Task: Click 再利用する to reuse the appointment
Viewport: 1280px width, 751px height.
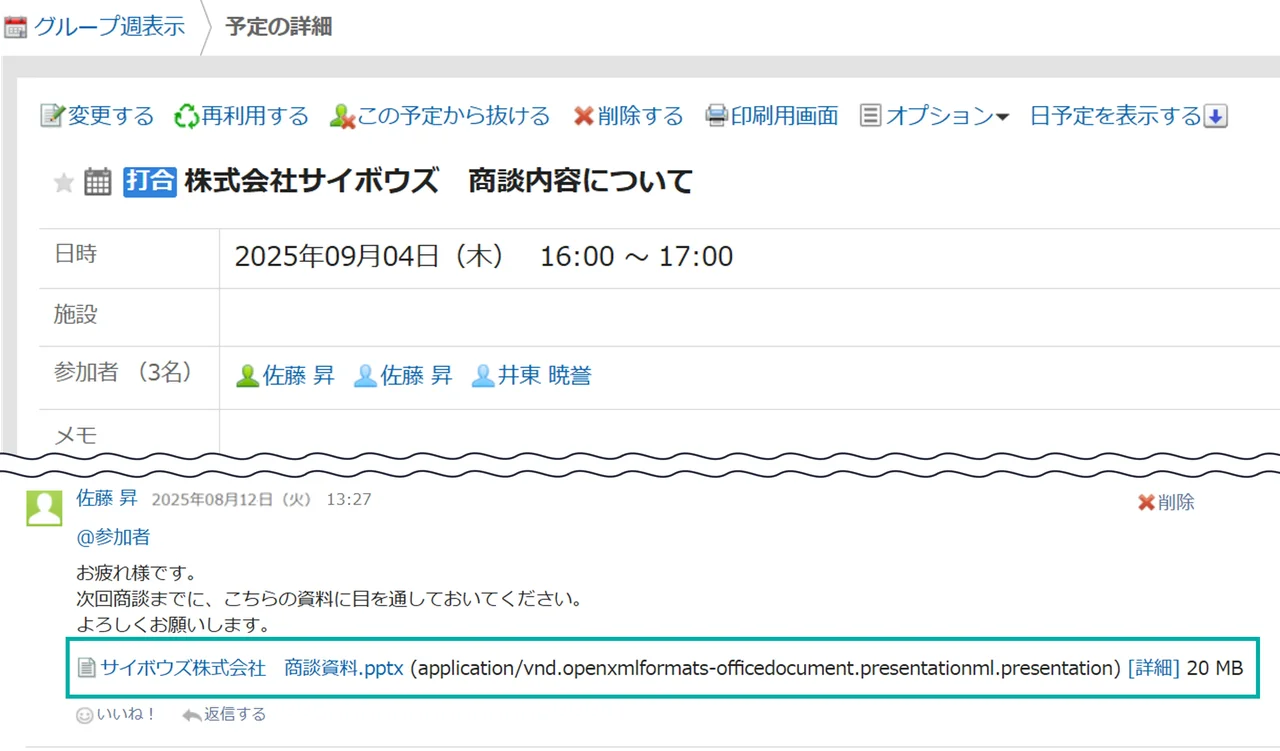Action: (256, 116)
